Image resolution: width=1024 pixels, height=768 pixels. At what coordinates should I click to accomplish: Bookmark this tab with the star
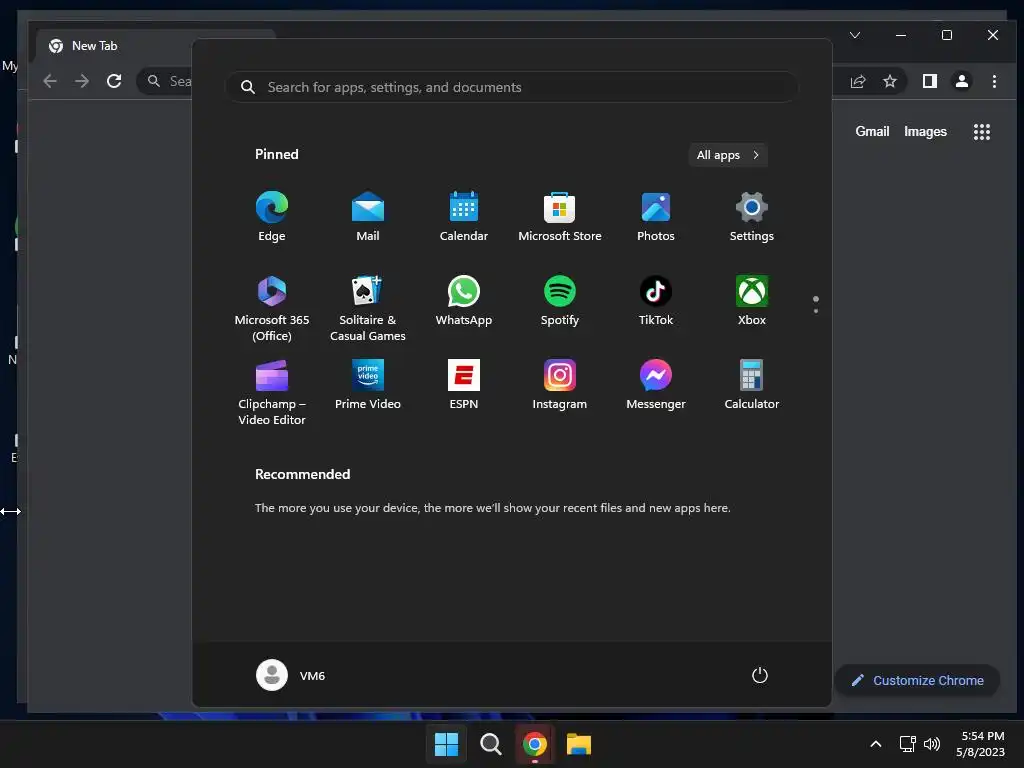point(889,81)
